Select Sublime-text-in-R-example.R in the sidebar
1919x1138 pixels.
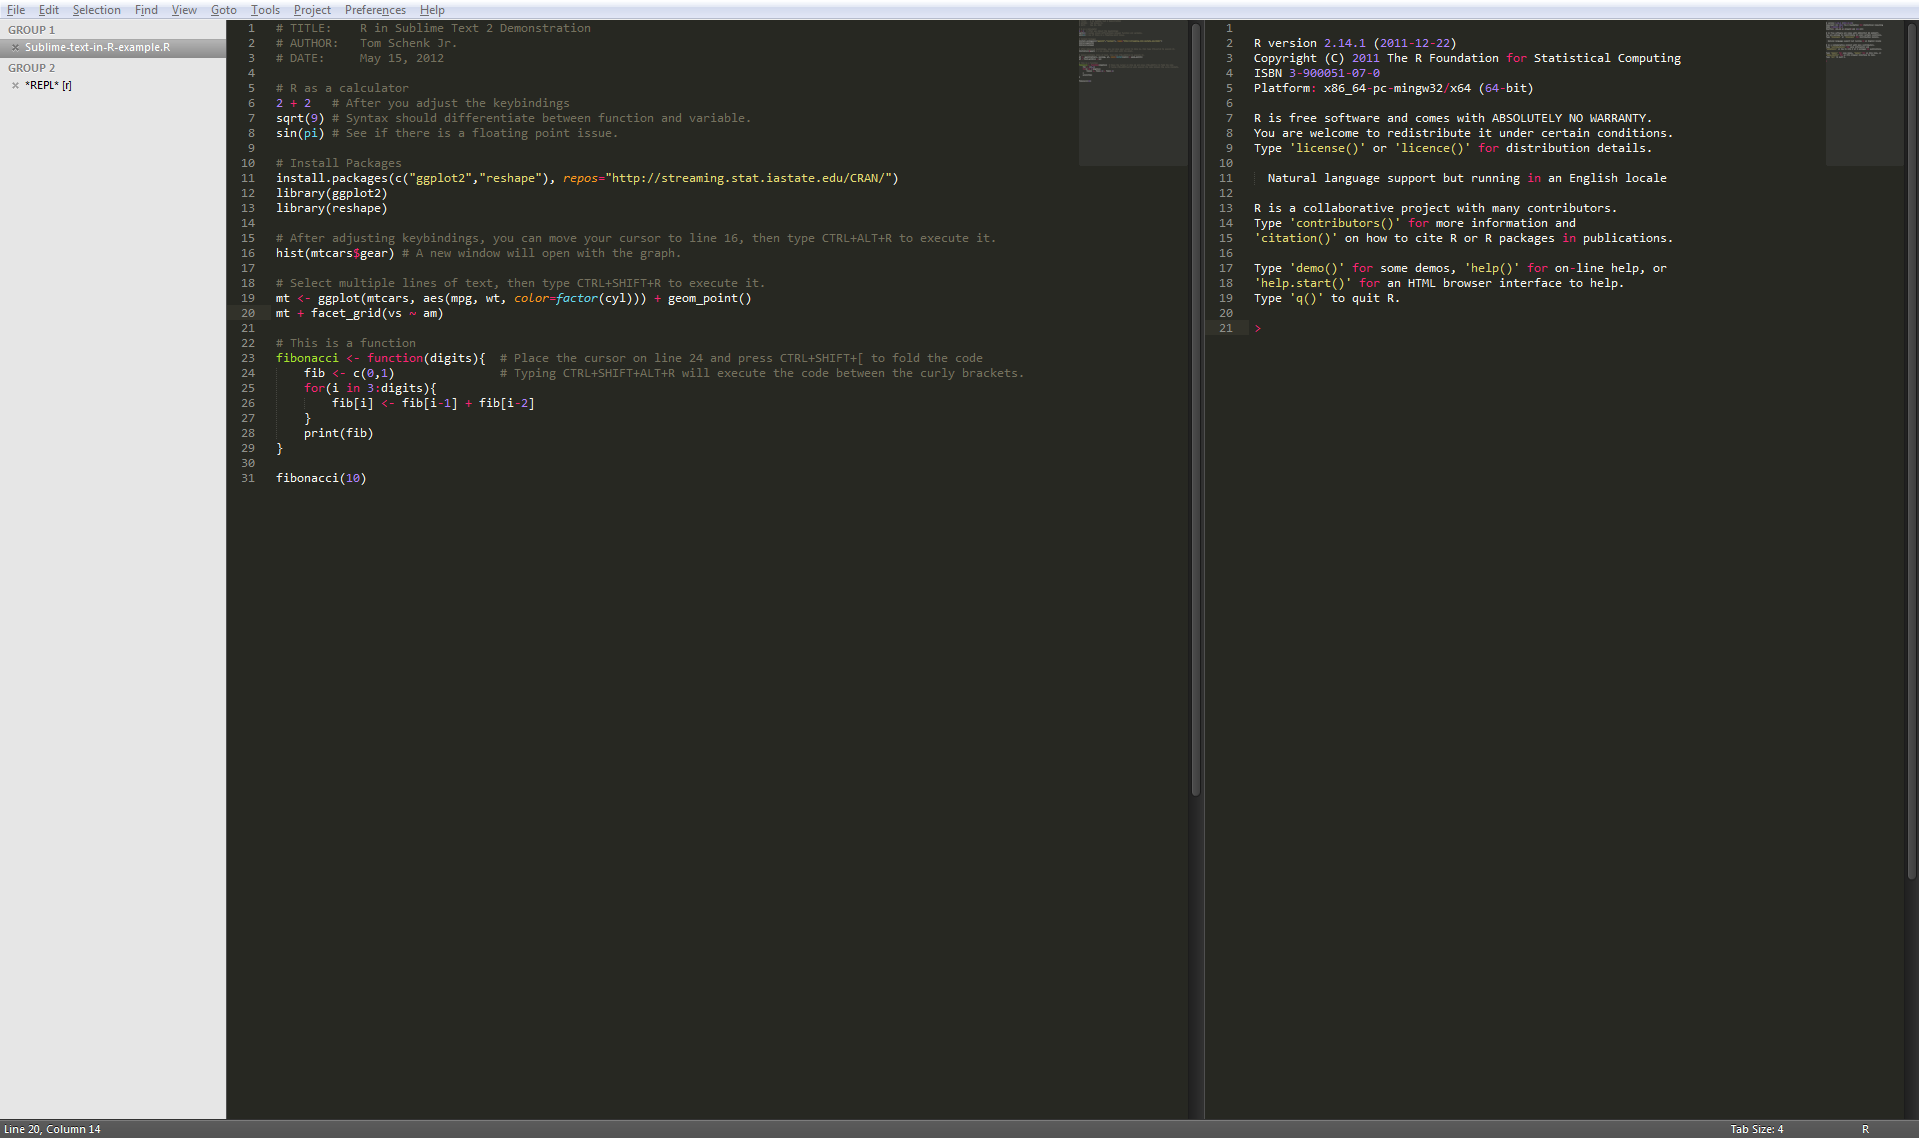pyautogui.click(x=97, y=47)
